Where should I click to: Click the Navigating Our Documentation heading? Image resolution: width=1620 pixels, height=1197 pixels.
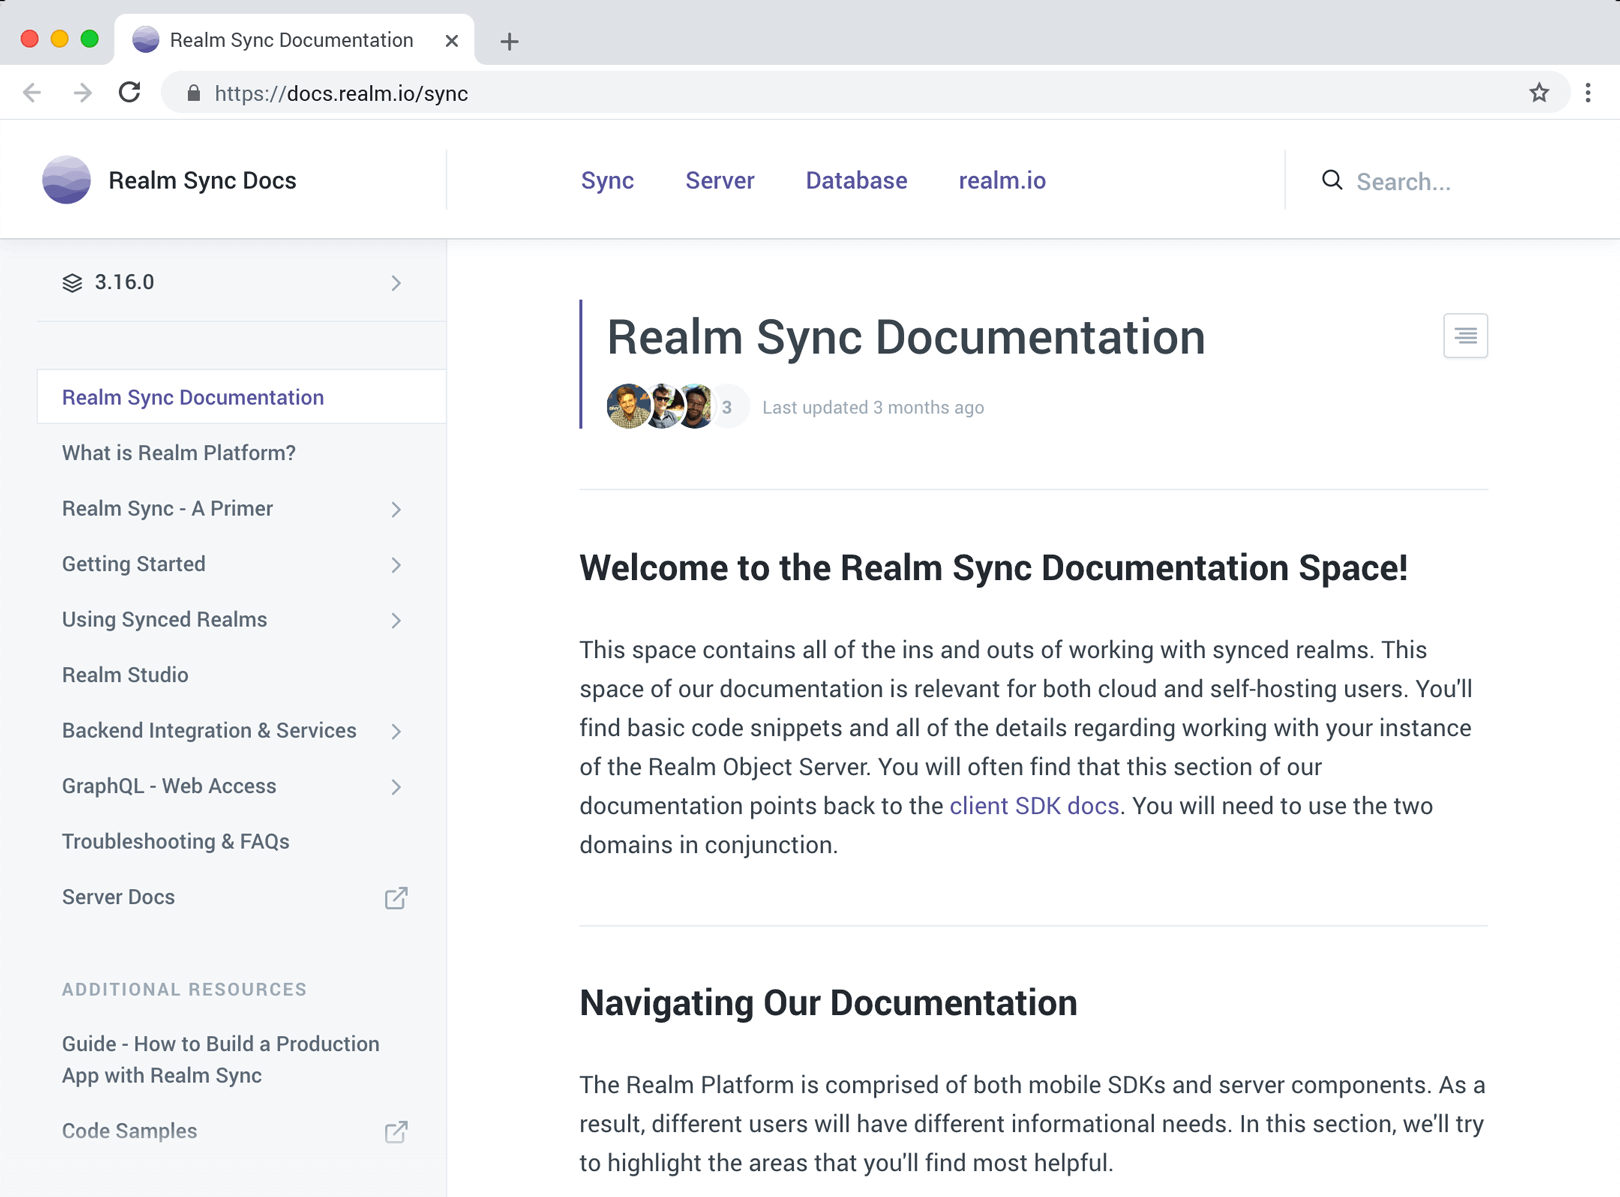coord(828,1003)
